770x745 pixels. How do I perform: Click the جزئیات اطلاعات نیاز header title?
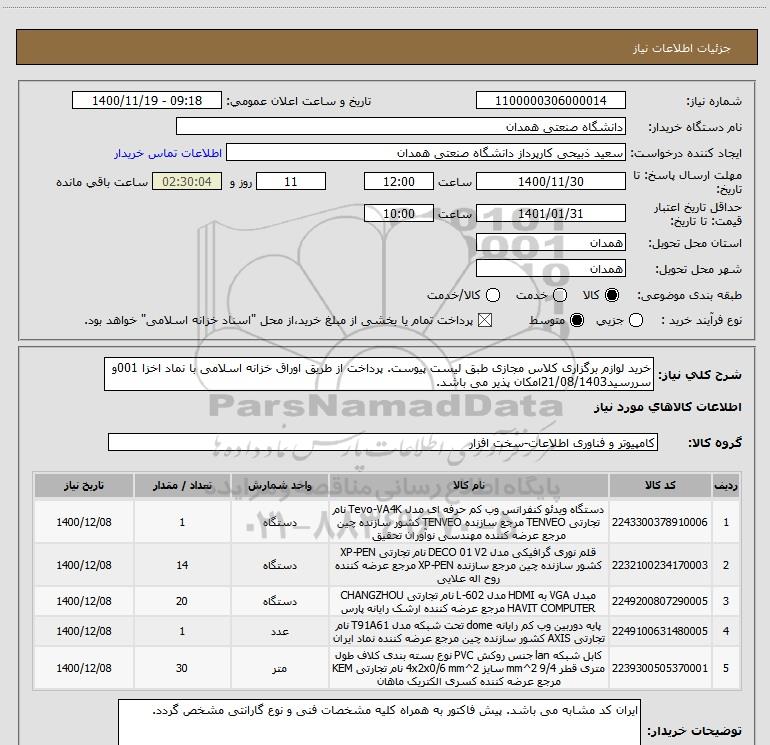click(682, 48)
